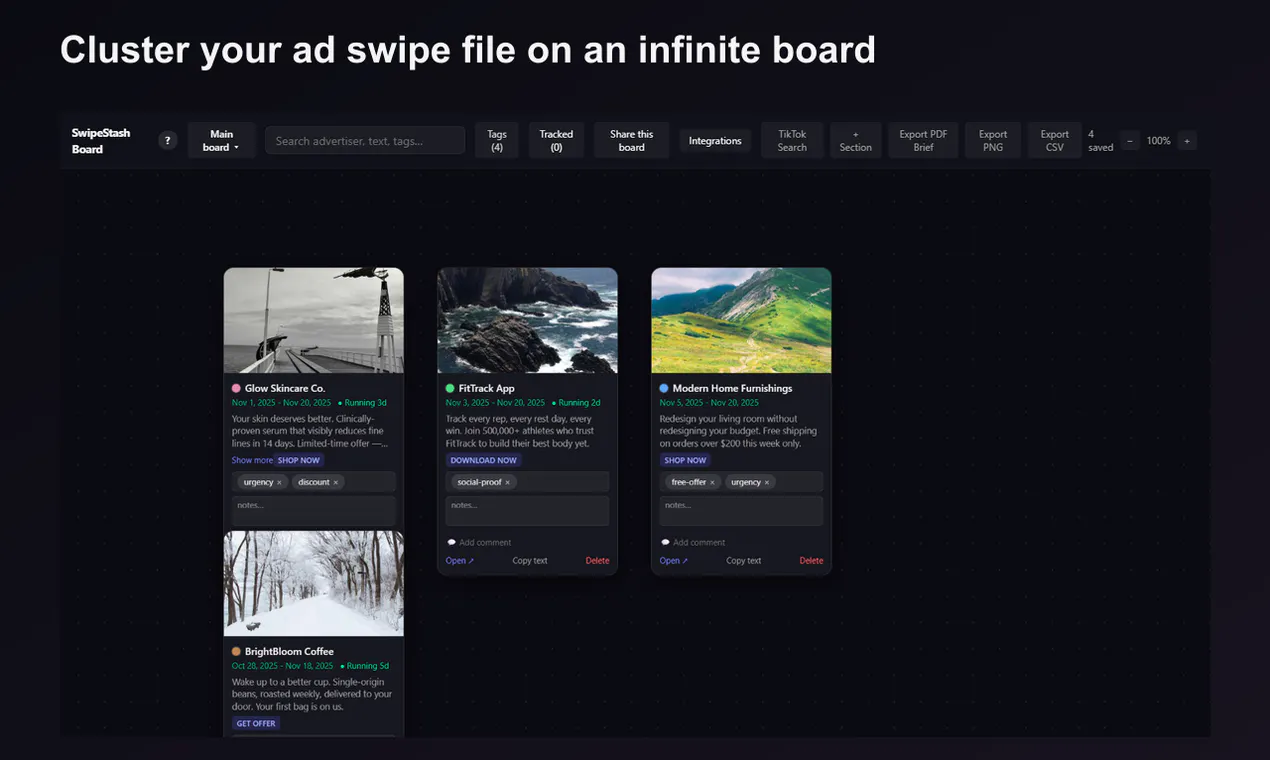Screen dimensions: 1270x760
Task: Export board as CSV
Action: point(1055,141)
